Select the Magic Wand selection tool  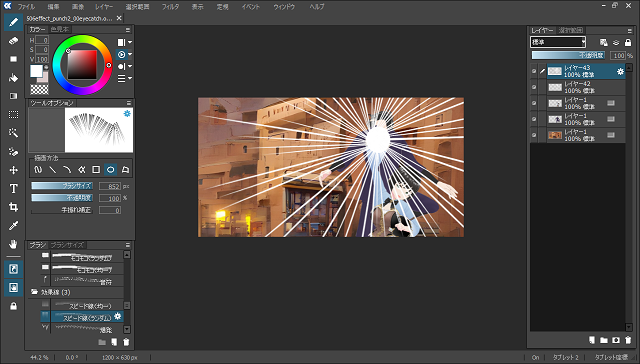(x=13, y=133)
